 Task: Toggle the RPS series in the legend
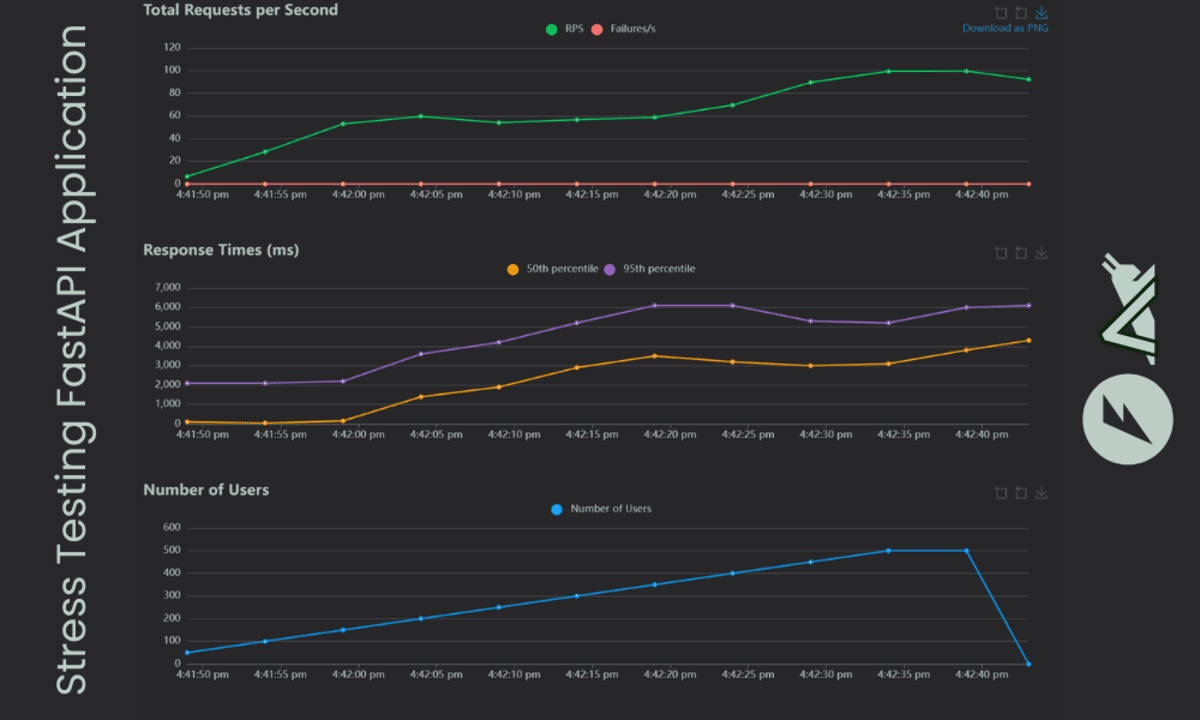pos(564,29)
